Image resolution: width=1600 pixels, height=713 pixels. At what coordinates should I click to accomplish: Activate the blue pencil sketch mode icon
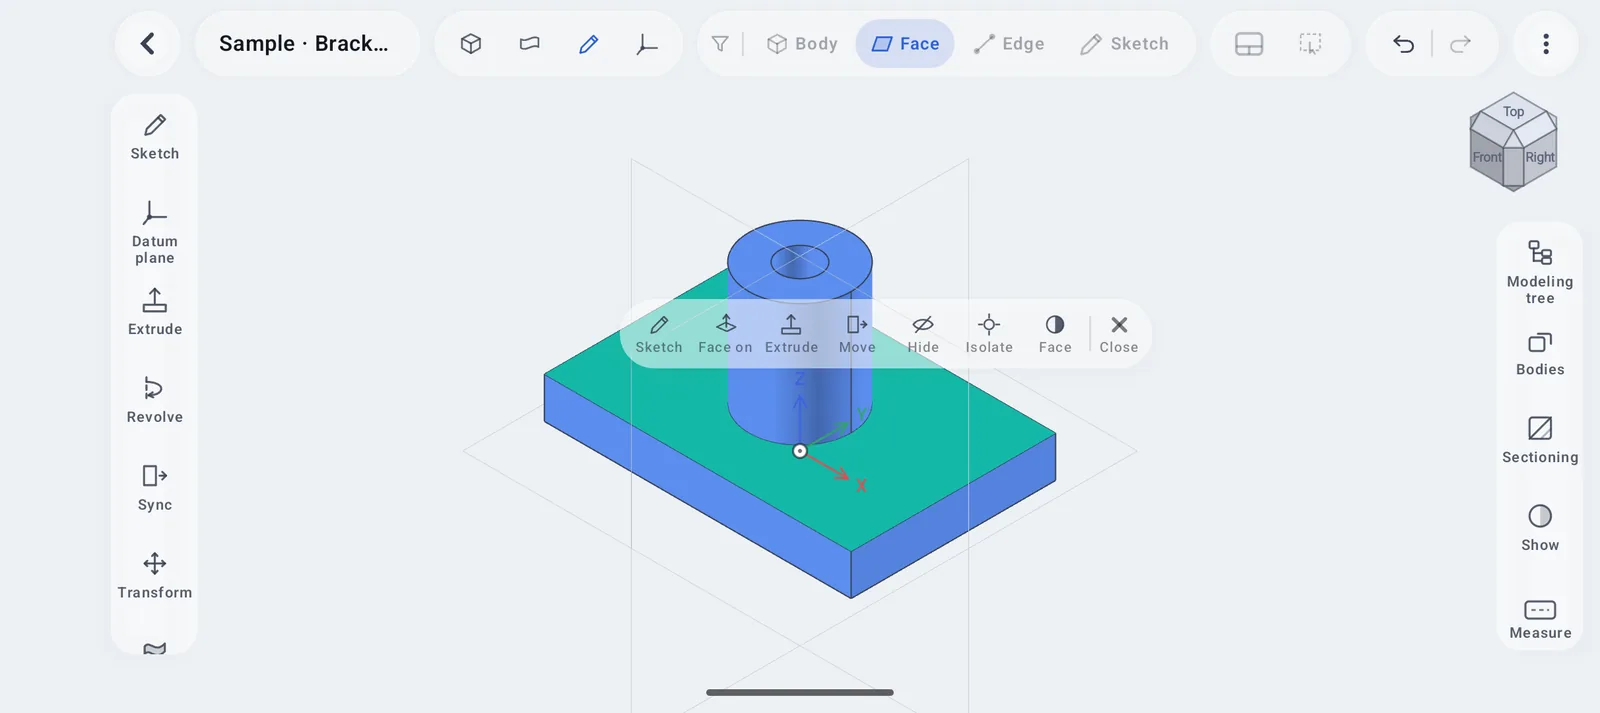pos(589,44)
